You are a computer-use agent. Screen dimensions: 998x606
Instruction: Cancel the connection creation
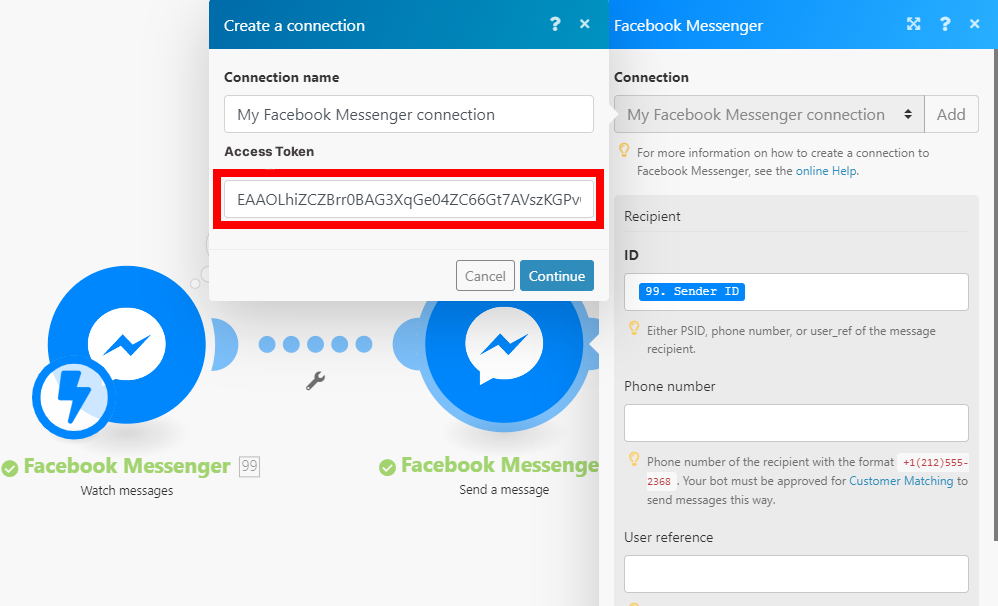point(485,276)
